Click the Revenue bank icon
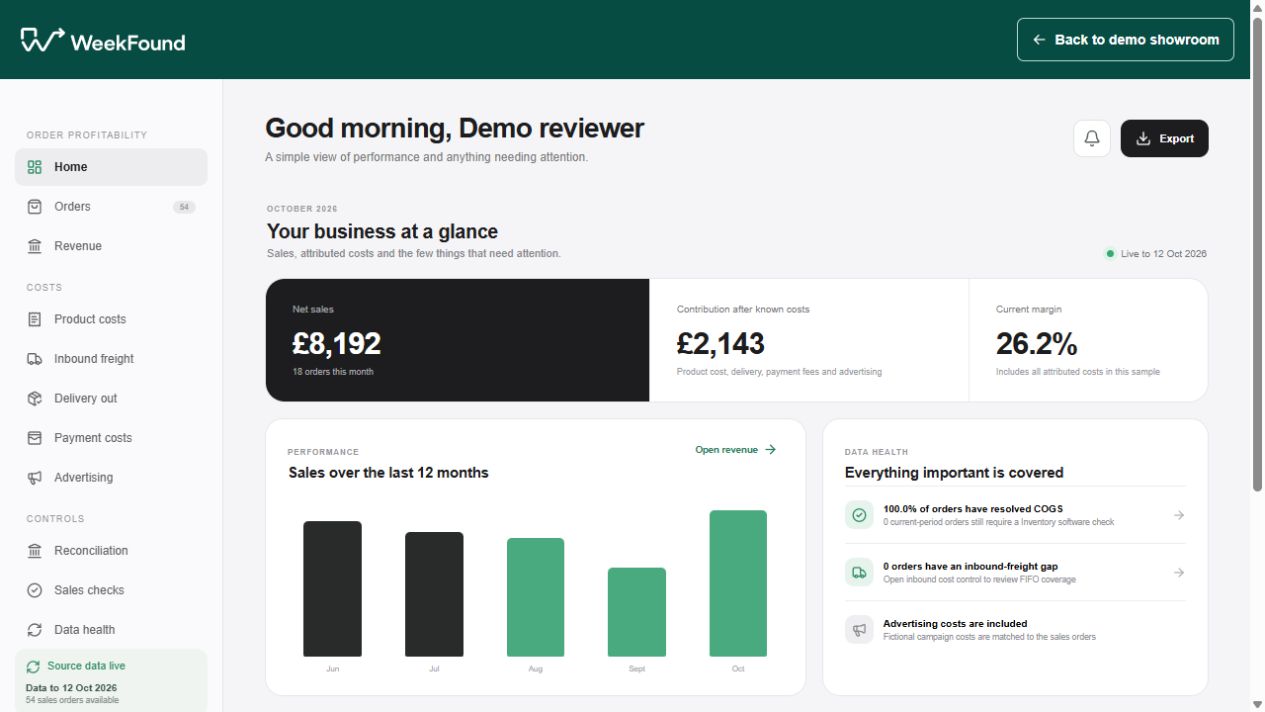Screen dimensions: 1265x712 point(35,246)
